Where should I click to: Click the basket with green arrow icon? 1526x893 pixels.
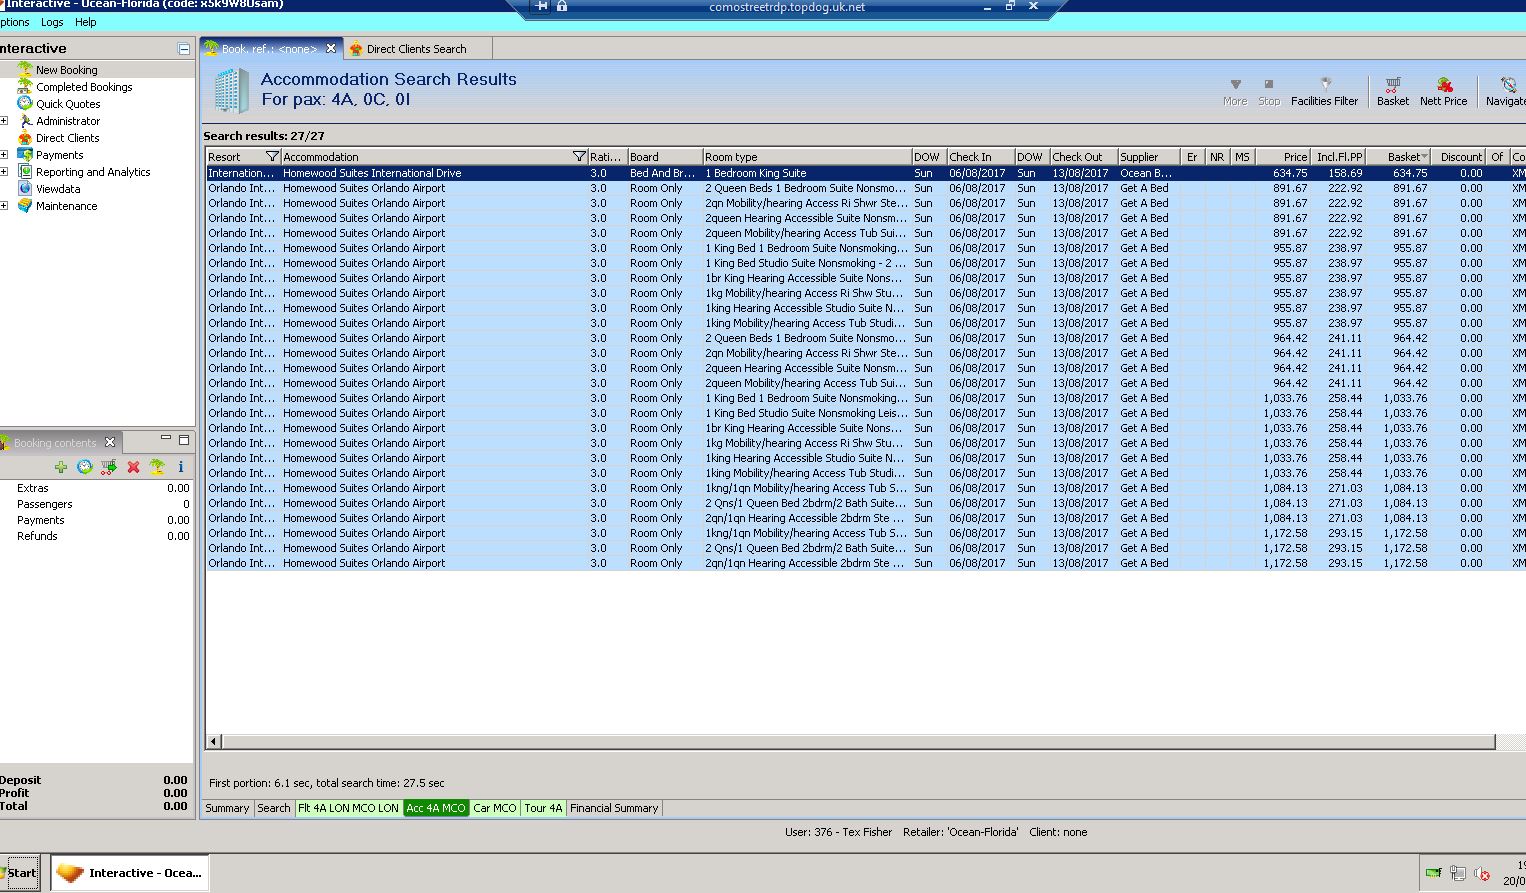pos(109,467)
